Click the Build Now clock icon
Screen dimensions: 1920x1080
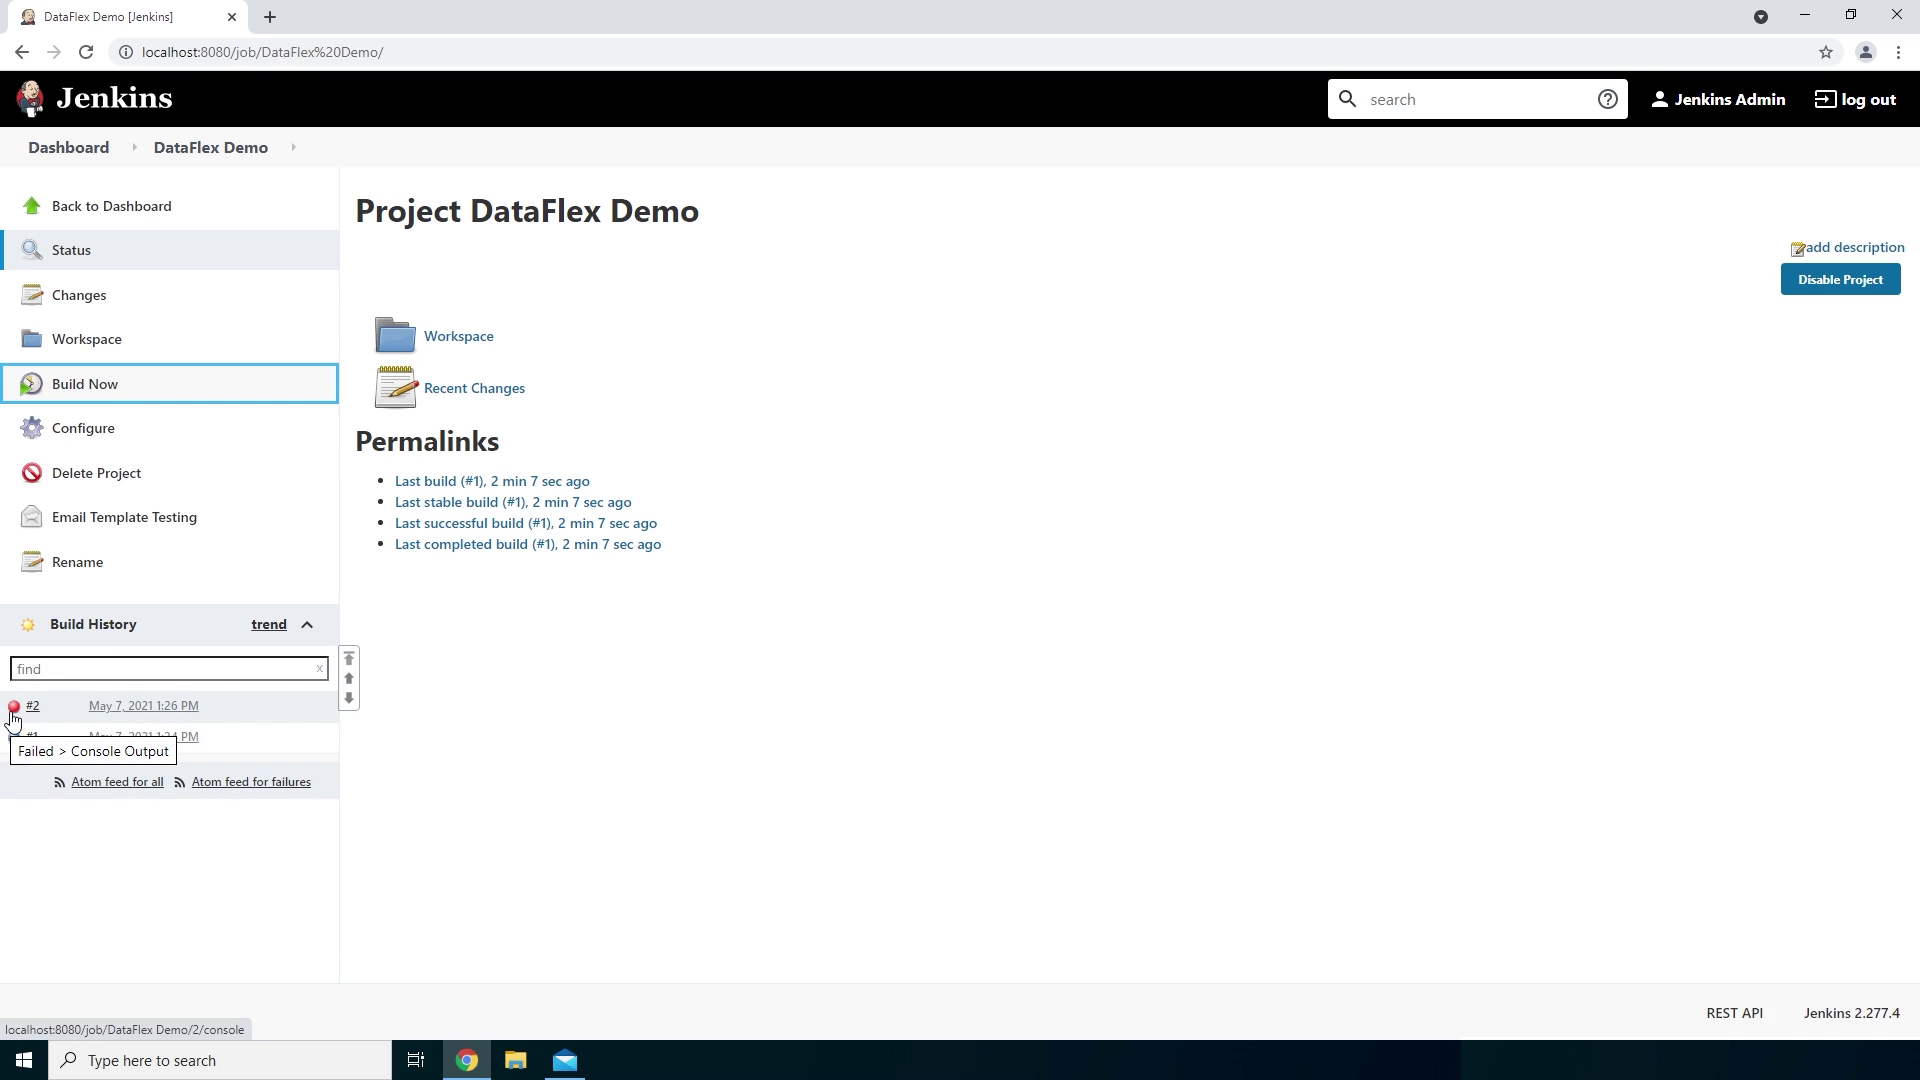(x=31, y=384)
